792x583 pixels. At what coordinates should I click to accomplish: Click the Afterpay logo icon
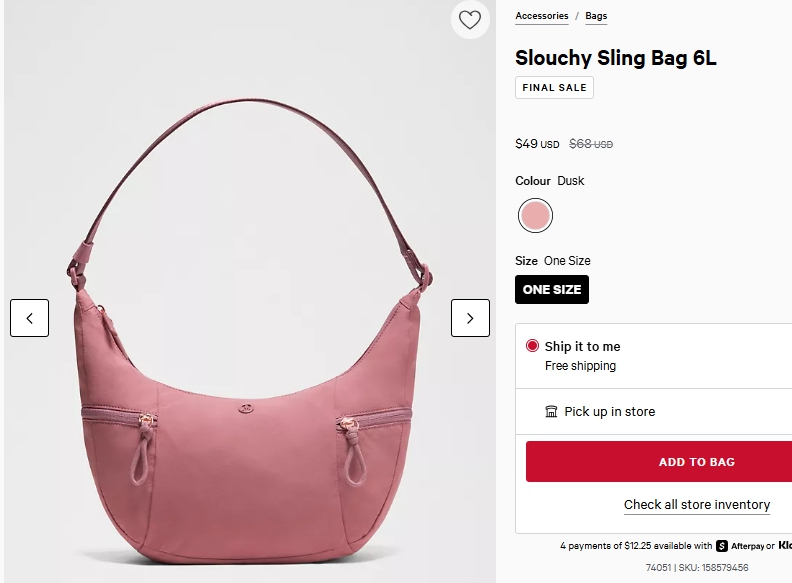(x=722, y=546)
